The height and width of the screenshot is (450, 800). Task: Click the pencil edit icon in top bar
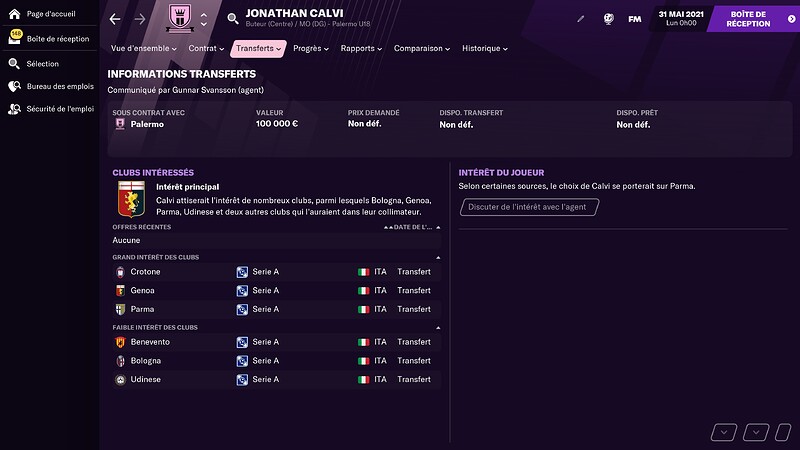pyautogui.click(x=581, y=19)
